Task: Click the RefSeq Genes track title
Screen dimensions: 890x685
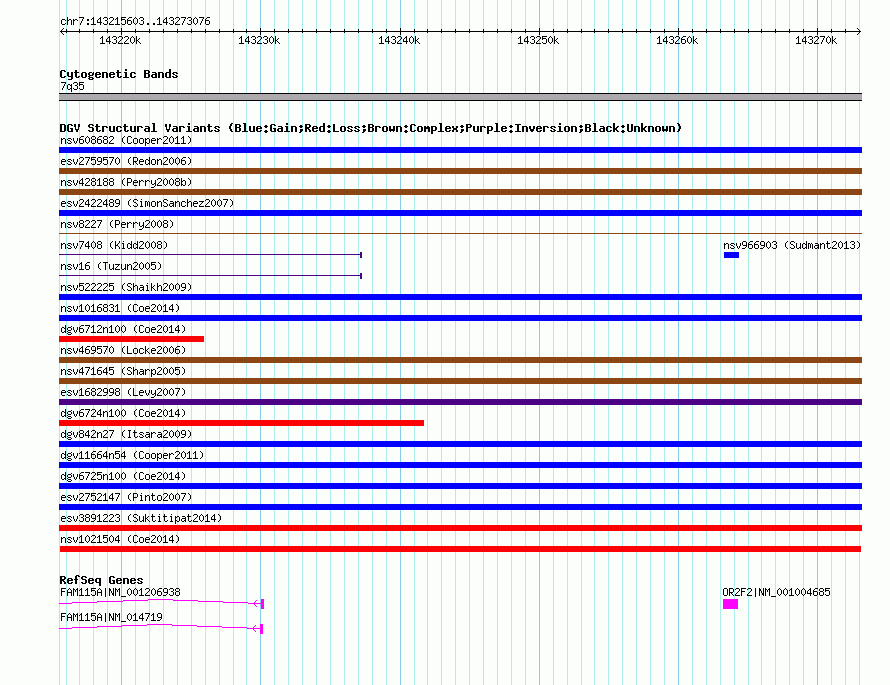Action: tap(102, 580)
